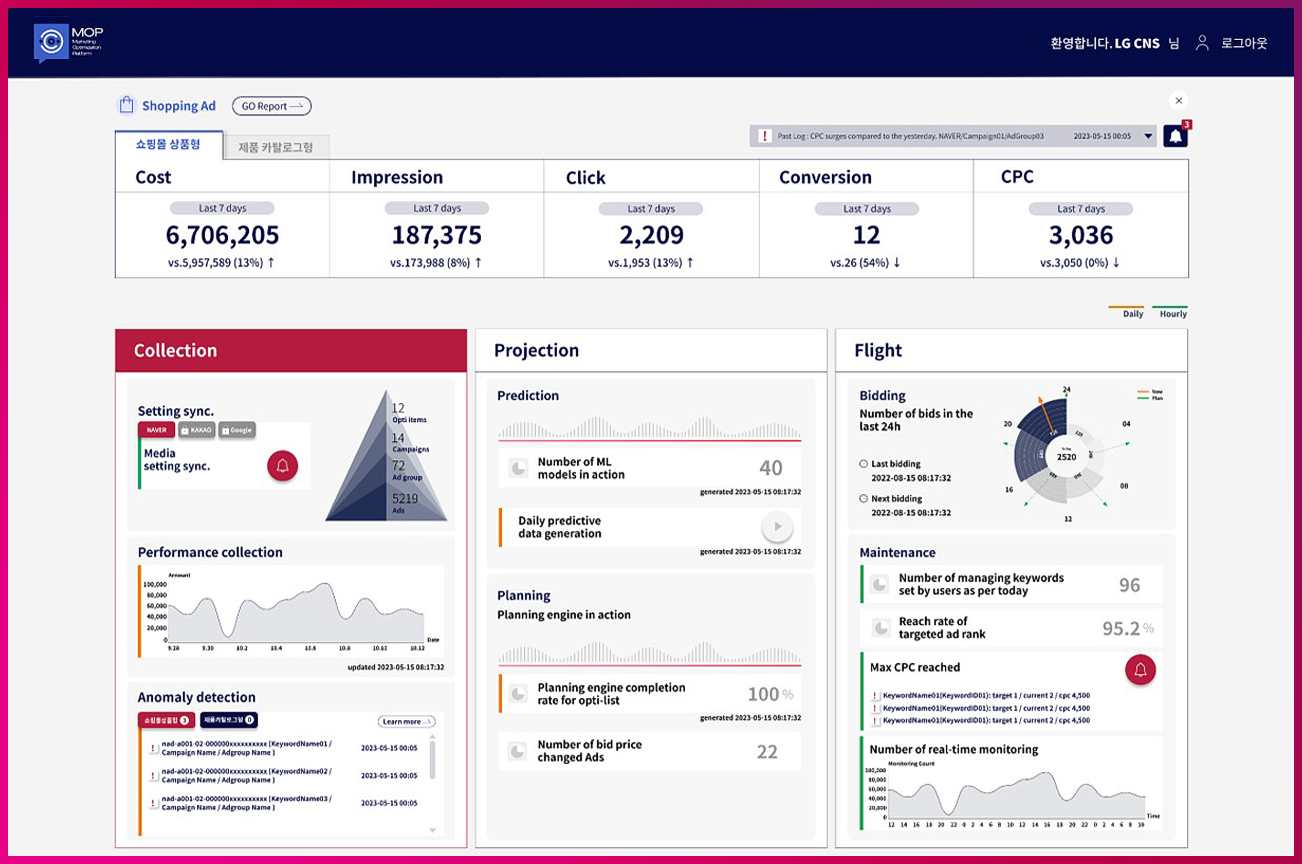Click pie icon beside Reach rate of targeted ad rank
Image resolution: width=1302 pixels, height=864 pixels.
click(881, 628)
